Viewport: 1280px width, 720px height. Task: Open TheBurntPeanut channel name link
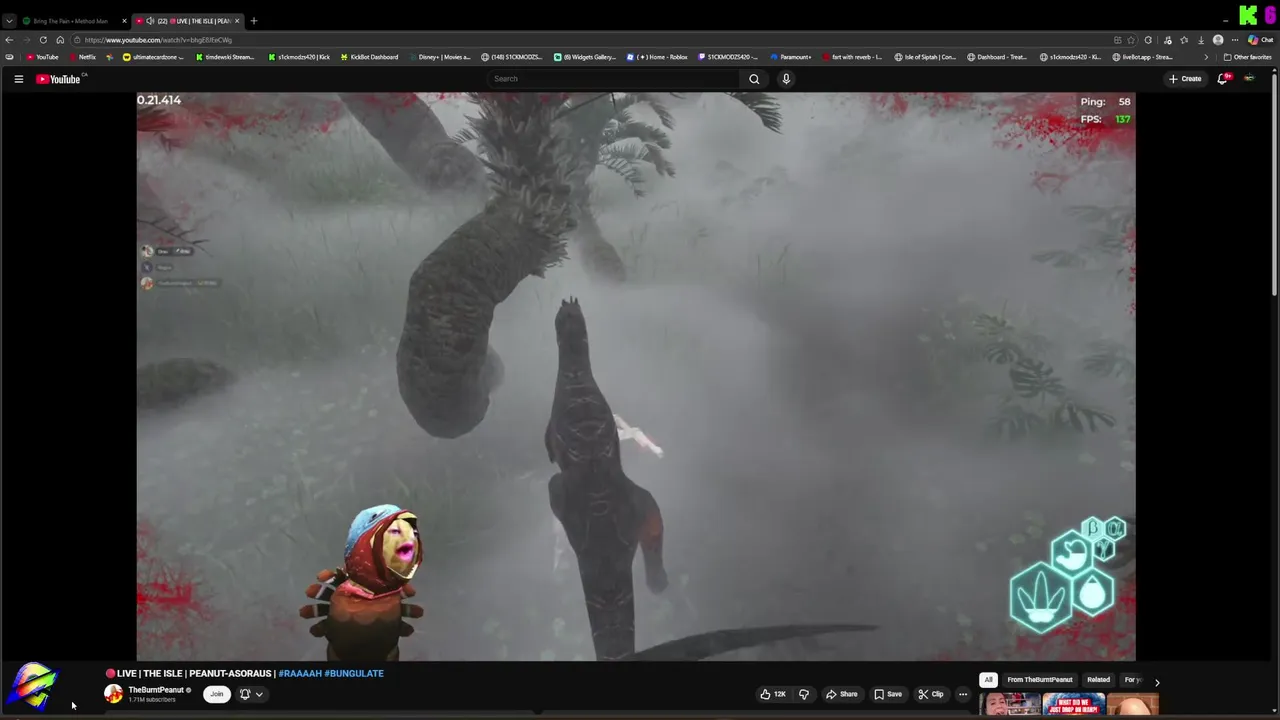coord(155,690)
